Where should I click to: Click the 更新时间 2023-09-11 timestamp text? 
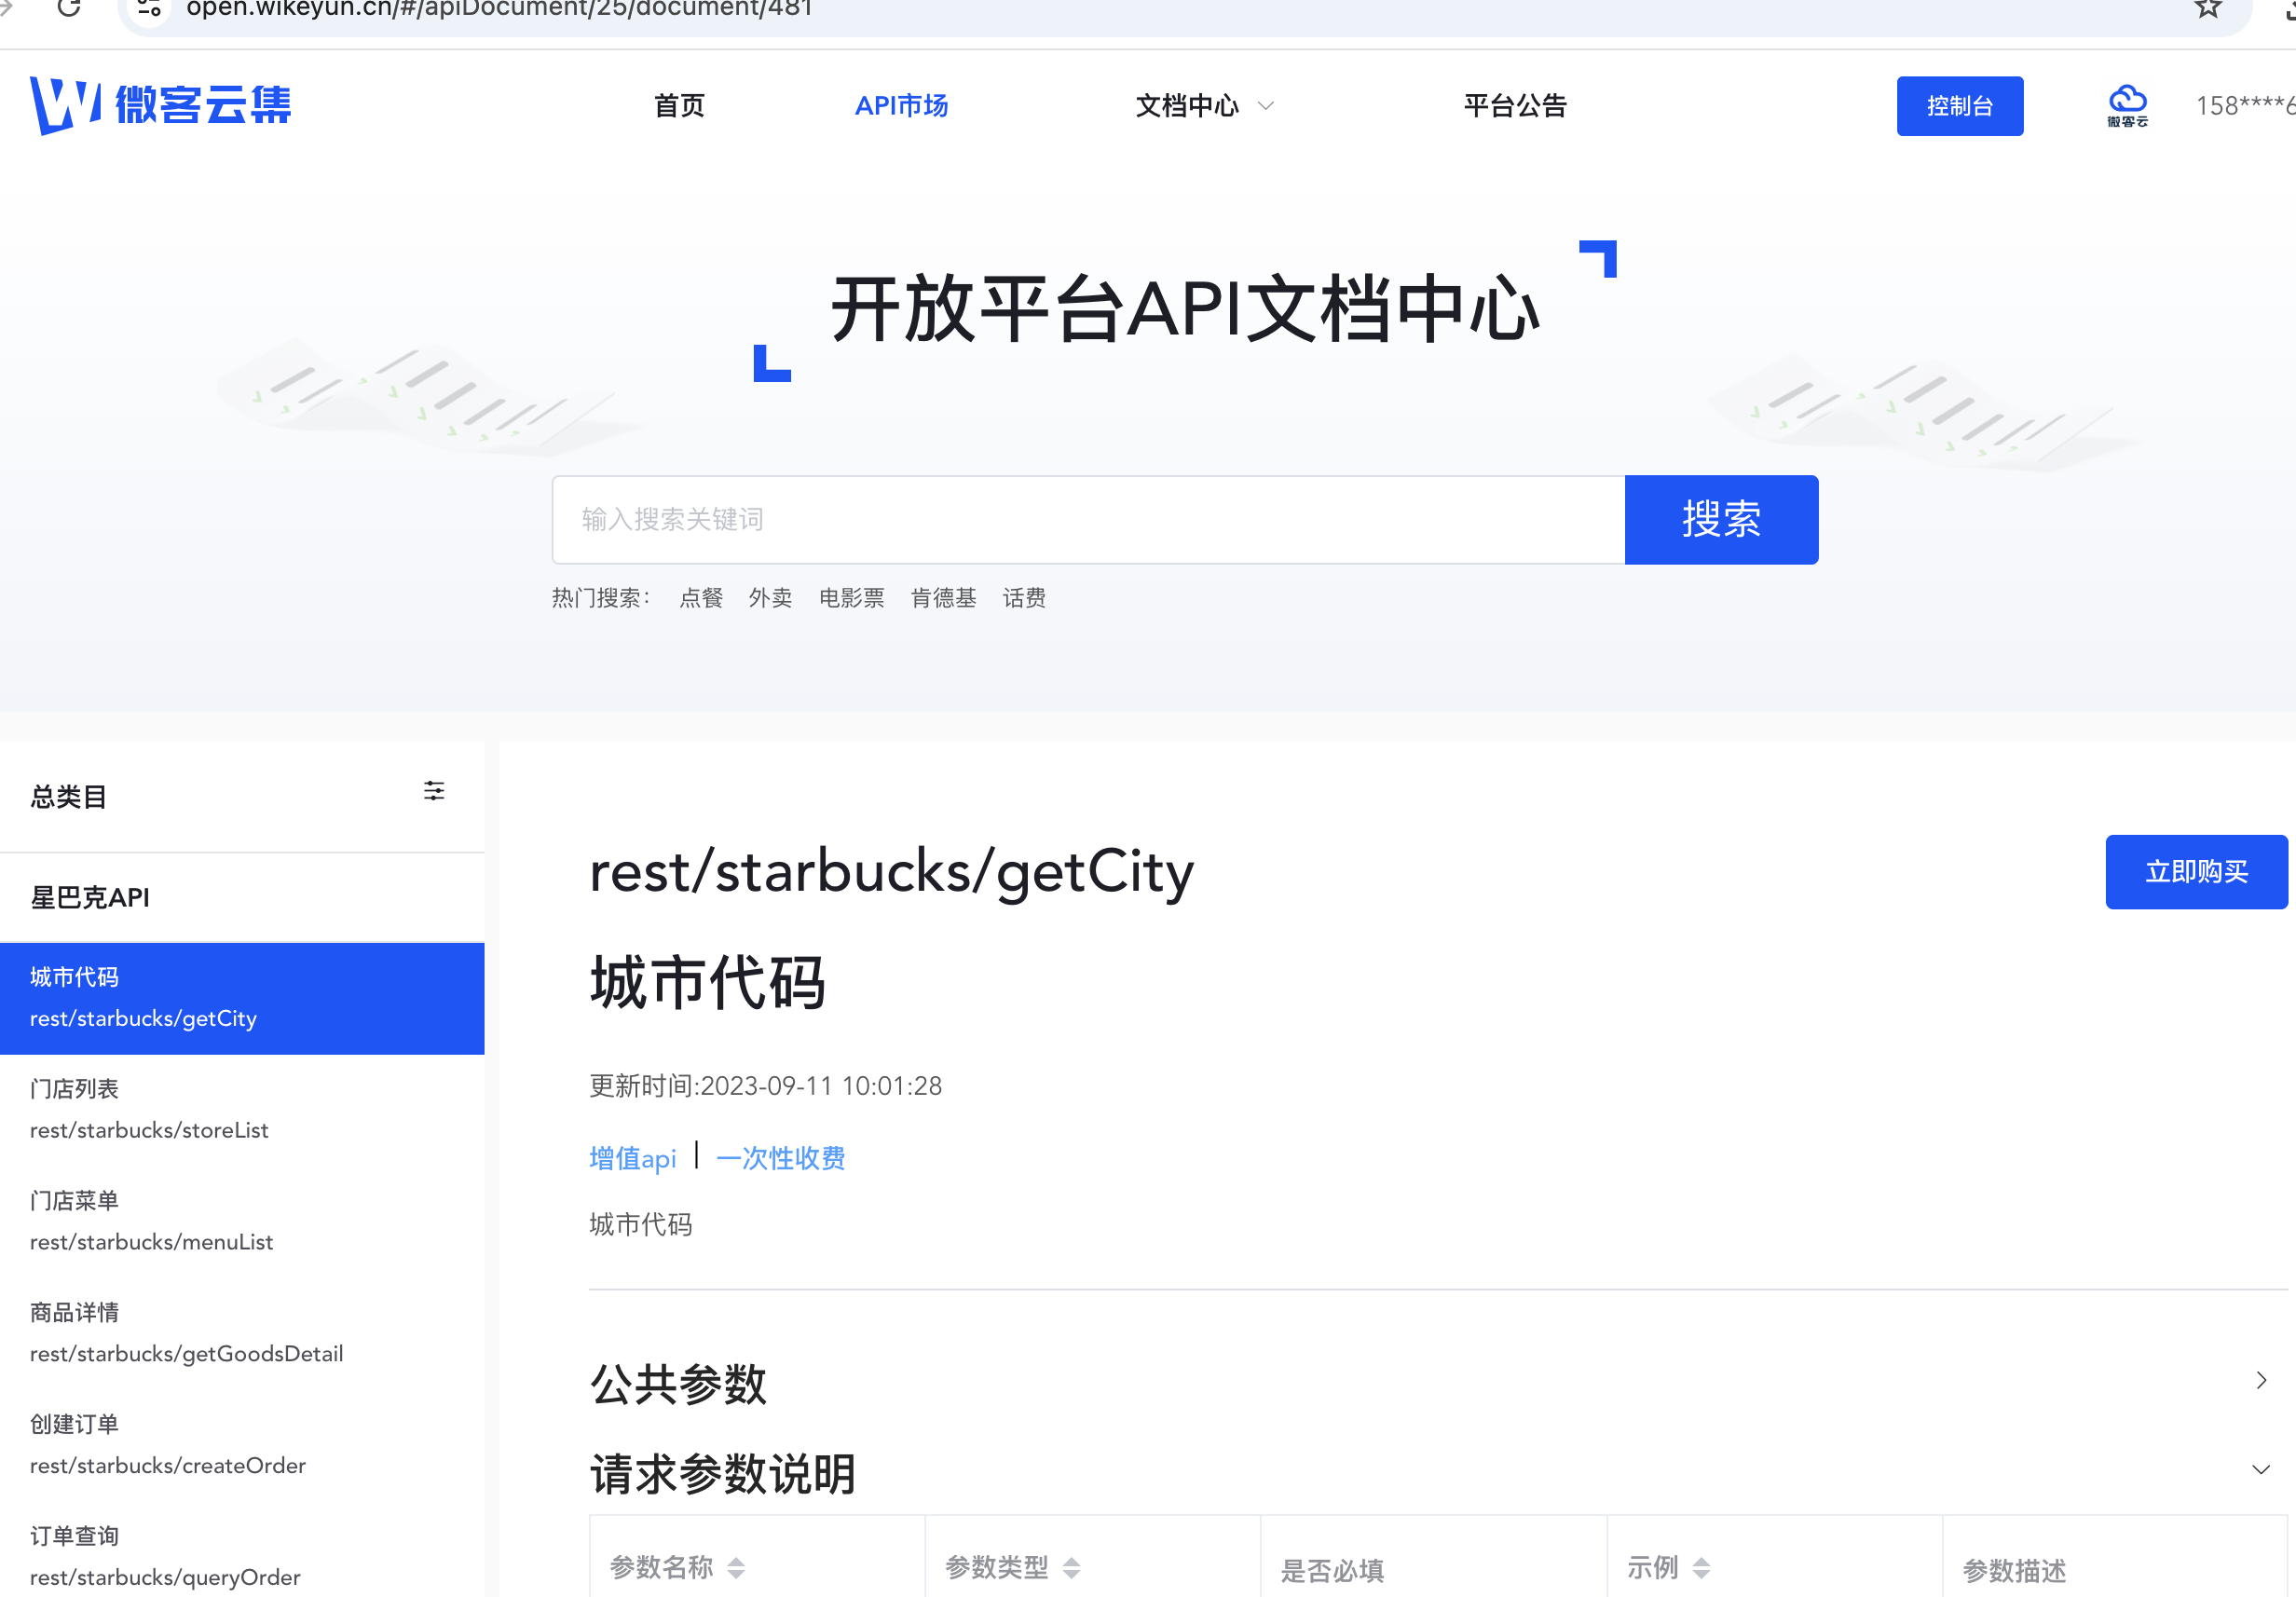point(765,1086)
